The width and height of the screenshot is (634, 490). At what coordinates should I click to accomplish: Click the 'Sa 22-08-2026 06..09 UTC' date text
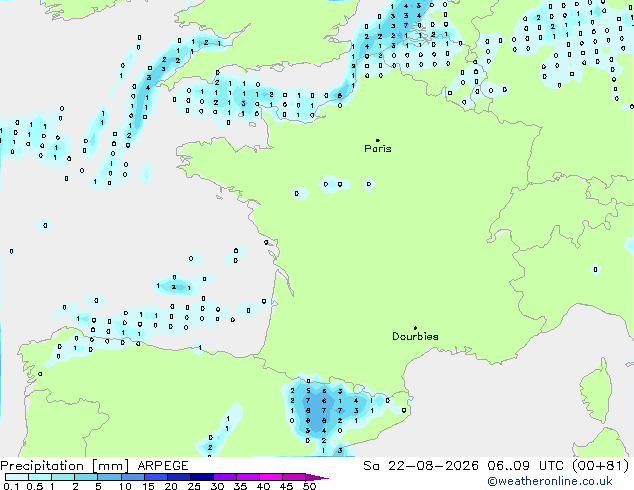click(x=463, y=466)
